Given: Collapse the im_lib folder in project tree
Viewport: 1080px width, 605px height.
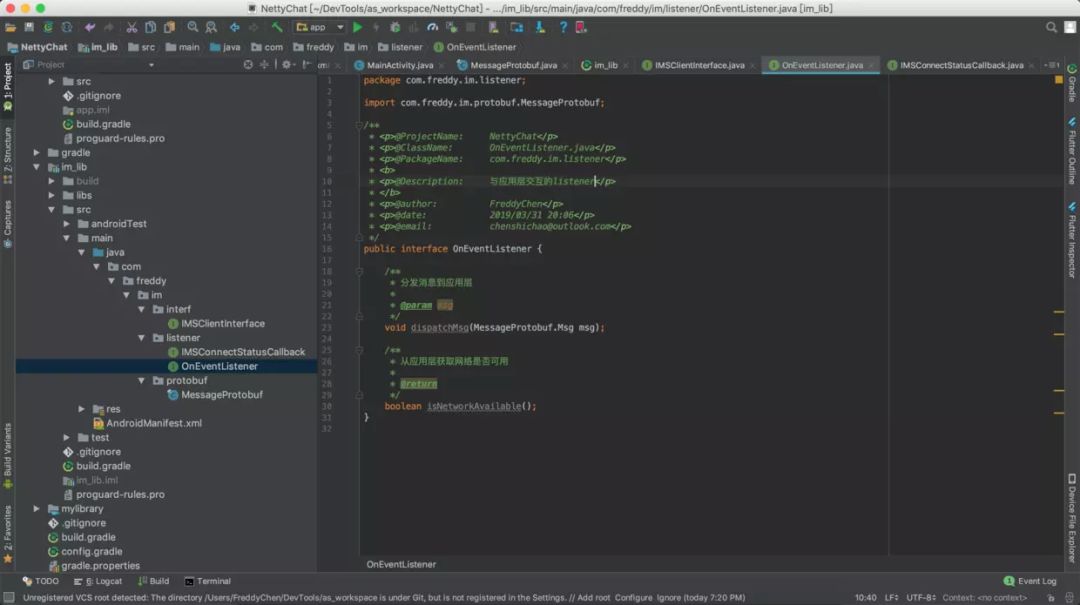Looking at the screenshot, I should coord(38,167).
